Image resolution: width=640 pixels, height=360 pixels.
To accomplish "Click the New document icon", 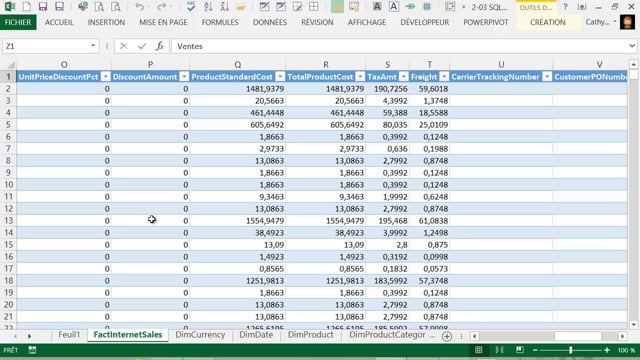I will 27,7.
